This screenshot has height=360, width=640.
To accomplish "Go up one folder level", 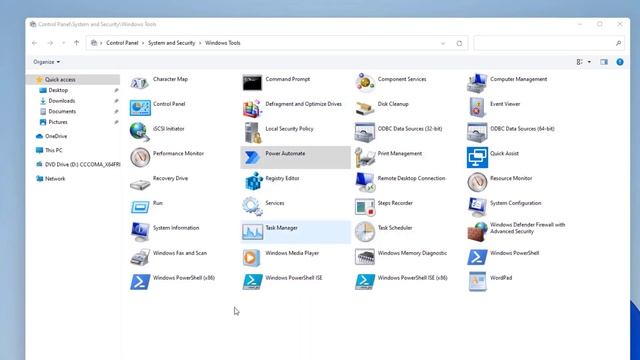I will pos(76,43).
